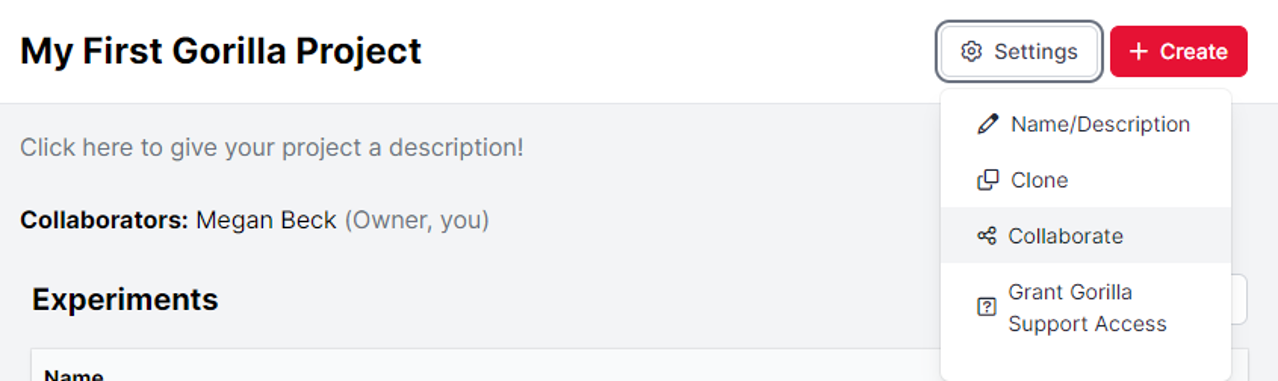Click the (Owner, you) role text
Viewport: 1278px width, 381px height.
click(x=417, y=220)
